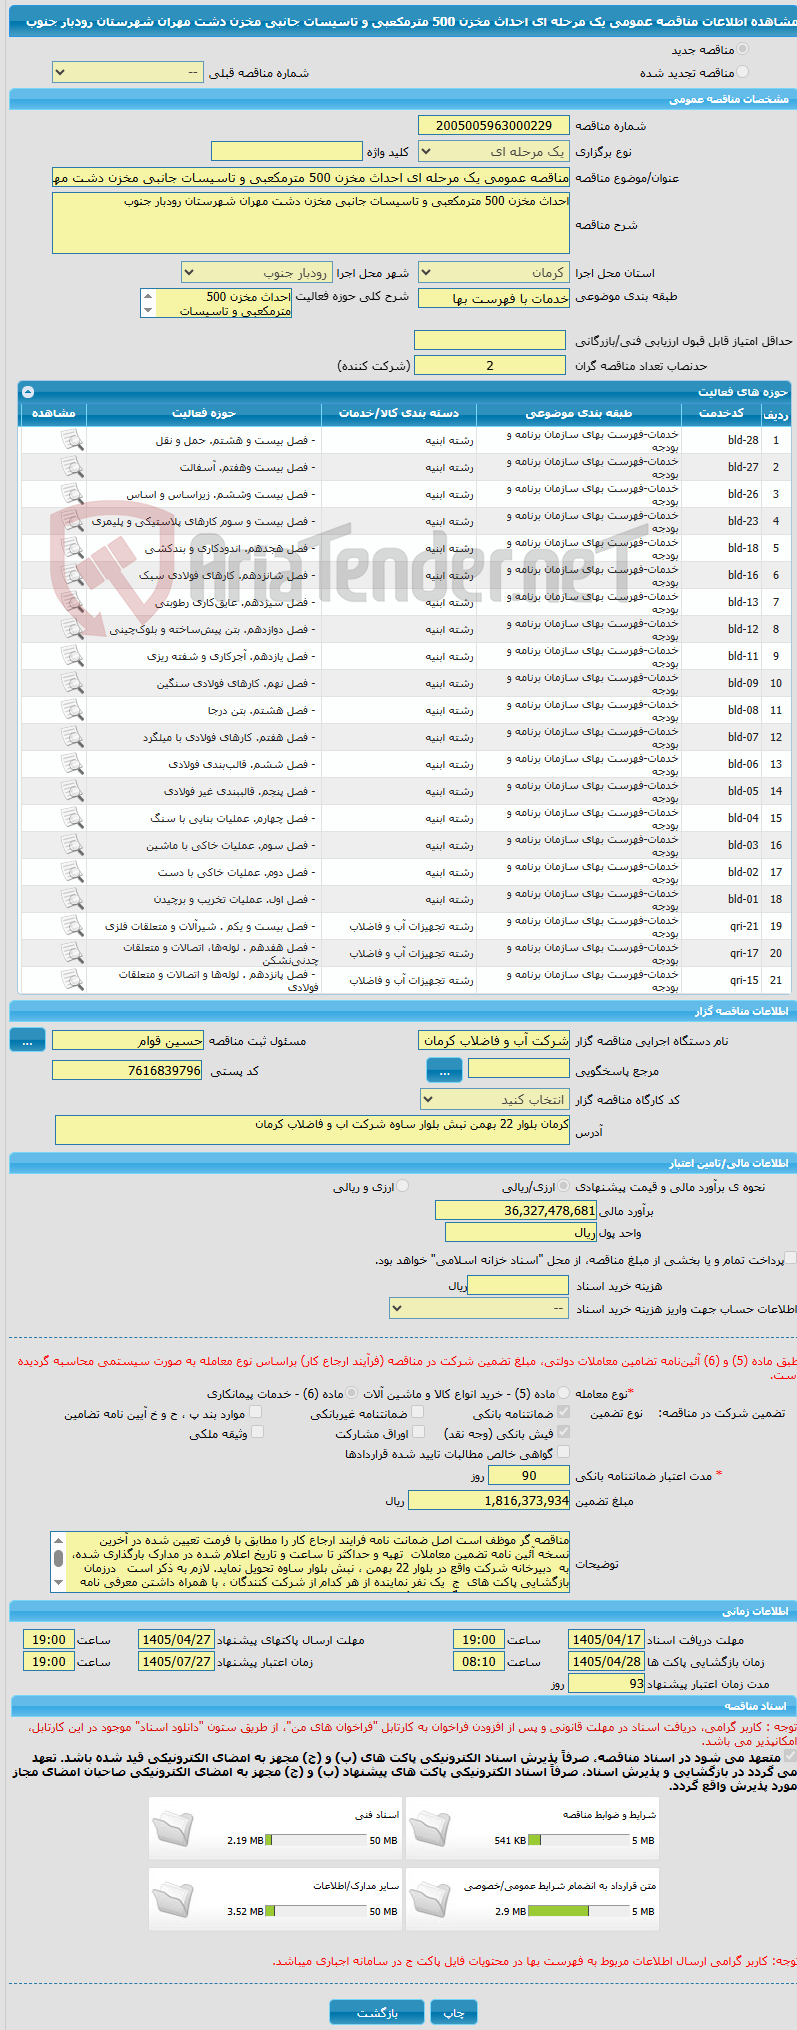
Task: Click scrollbar of توضیحات text box
Action: coord(58,1562)
